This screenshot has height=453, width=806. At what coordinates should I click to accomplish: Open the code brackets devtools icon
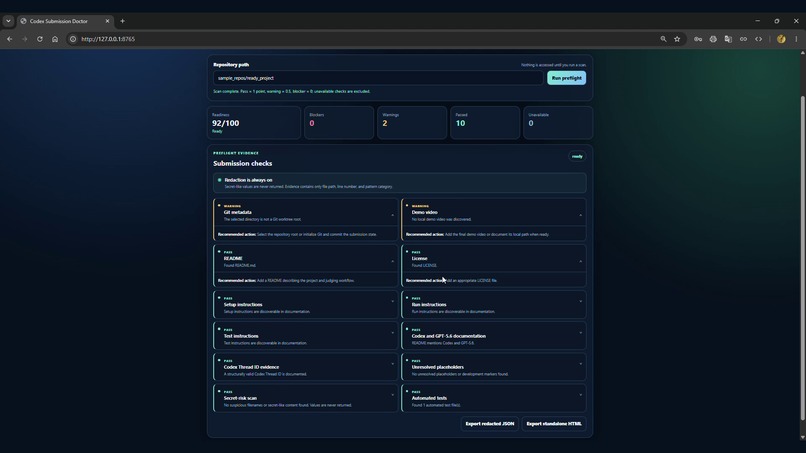[x=758, y=39]
